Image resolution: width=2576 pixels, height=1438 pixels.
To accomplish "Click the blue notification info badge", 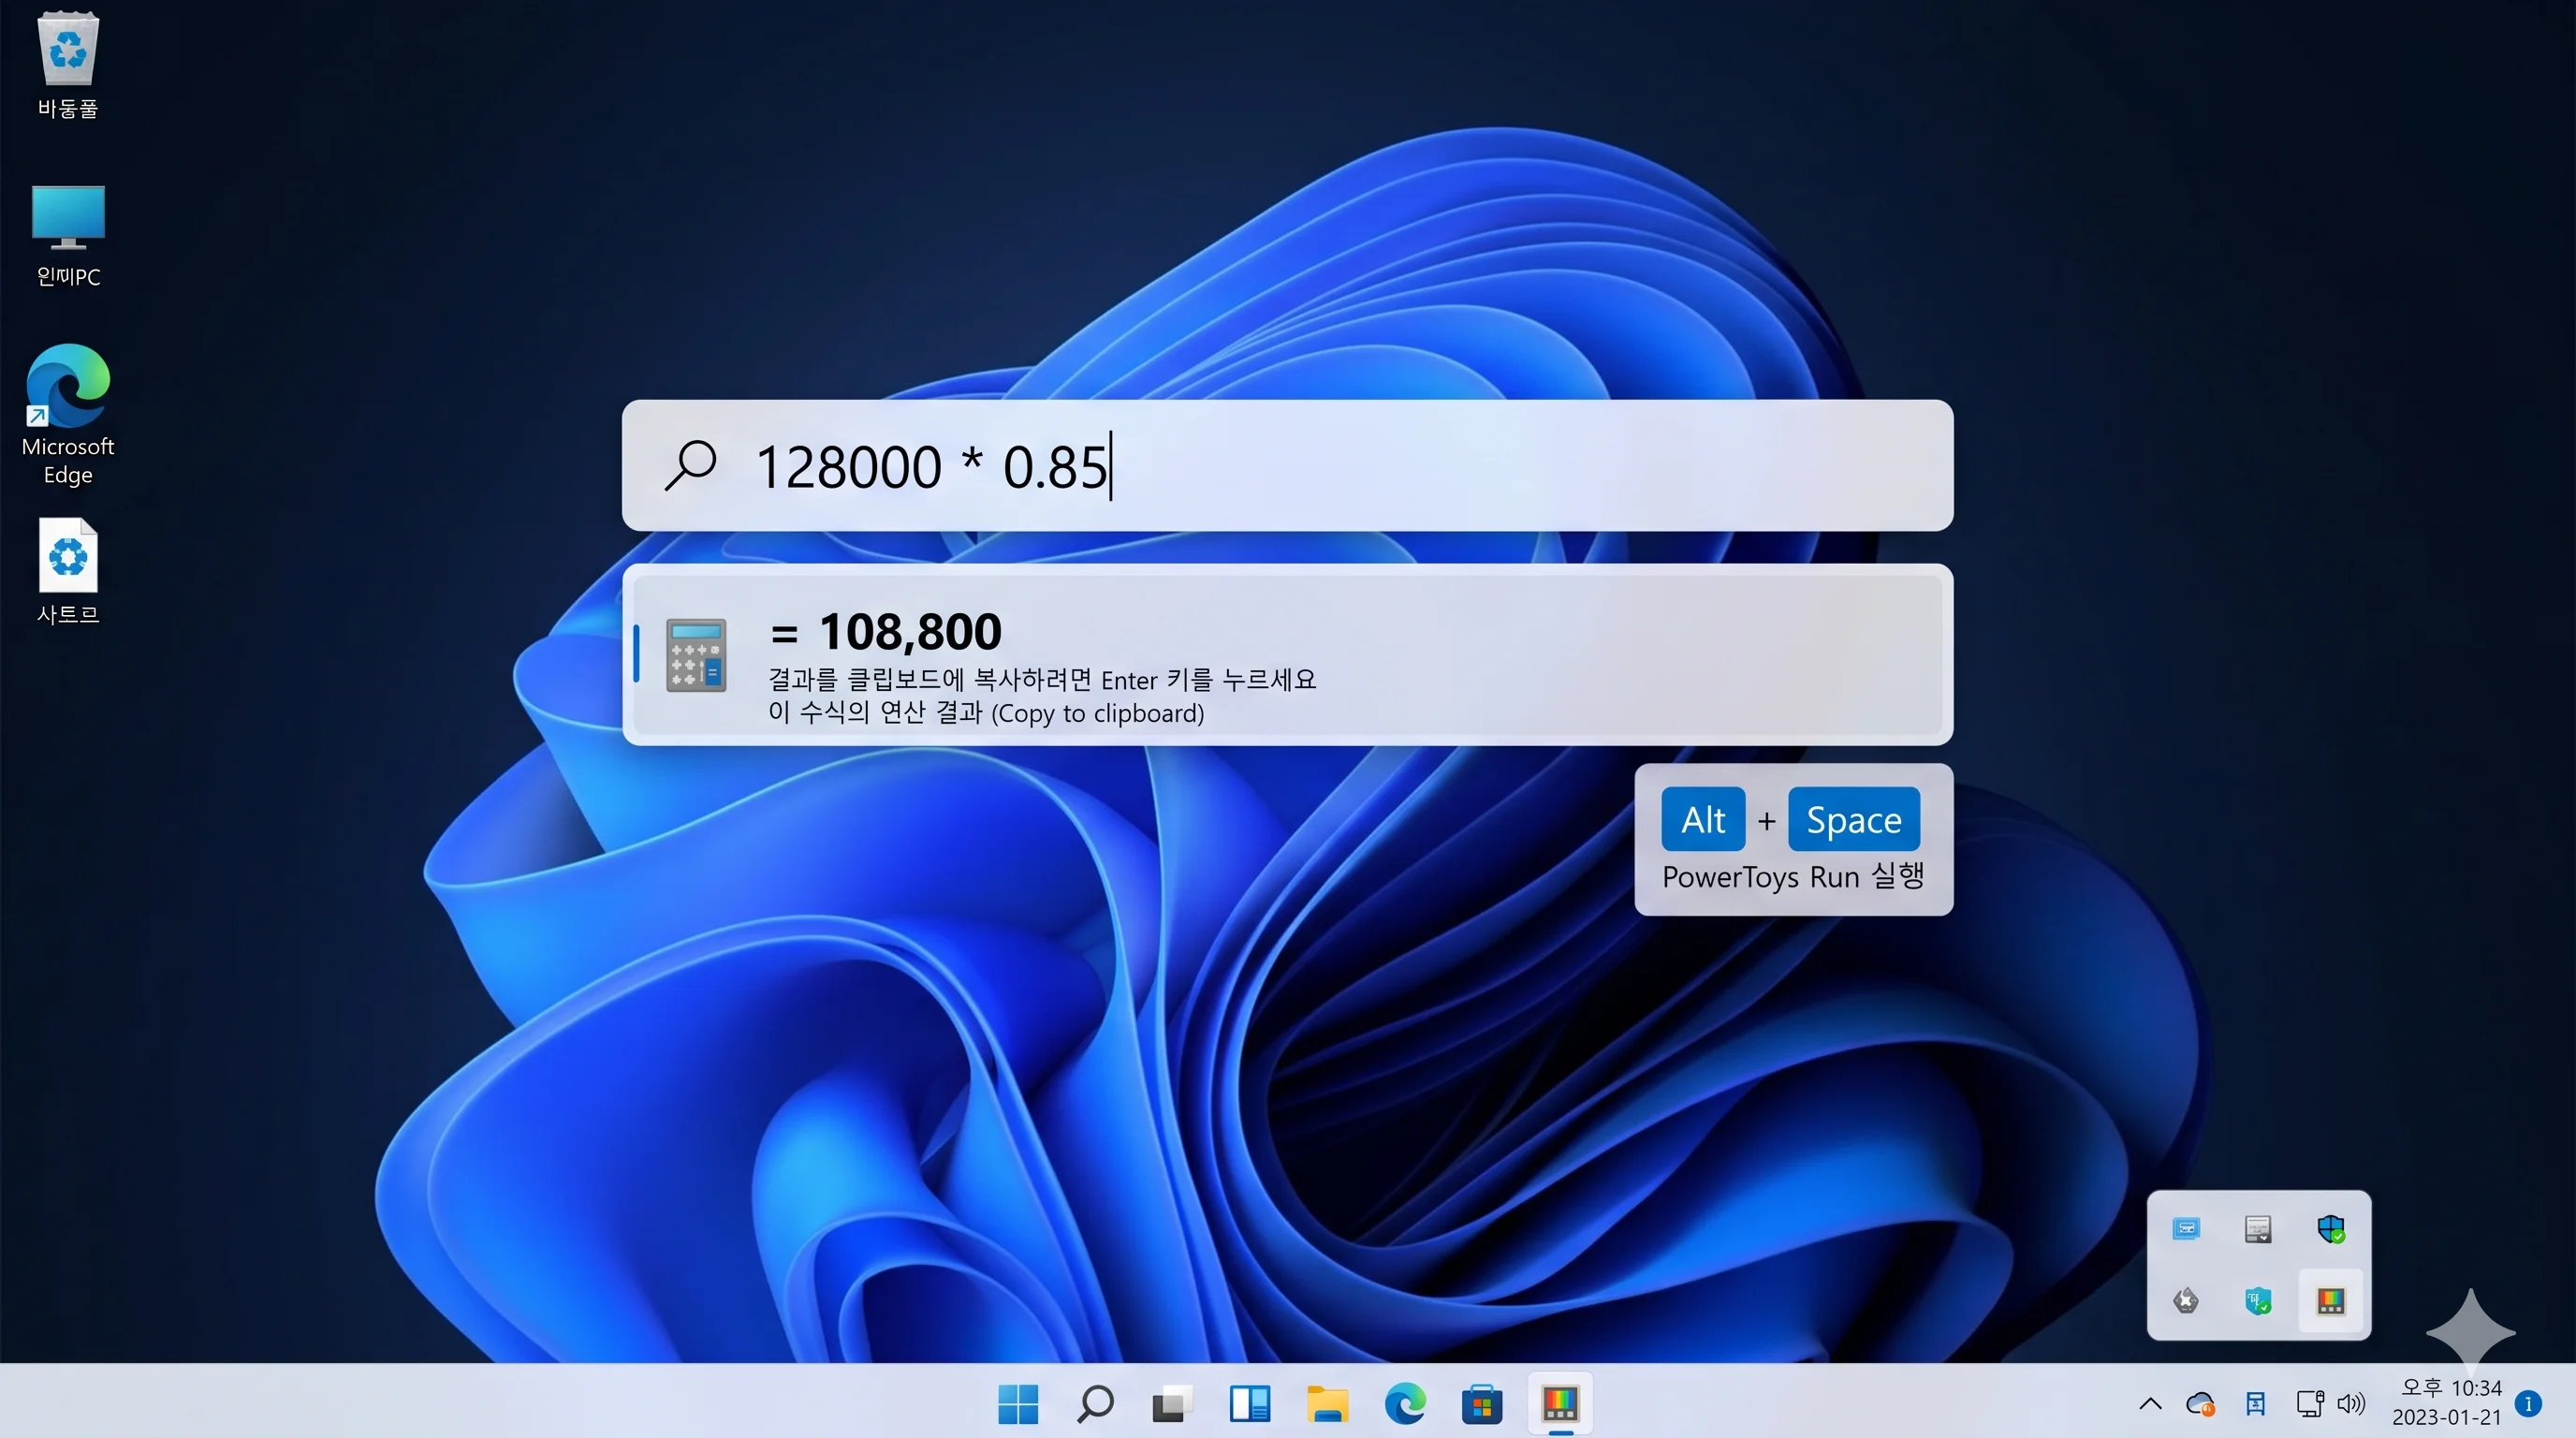I will [2528, 1403].
